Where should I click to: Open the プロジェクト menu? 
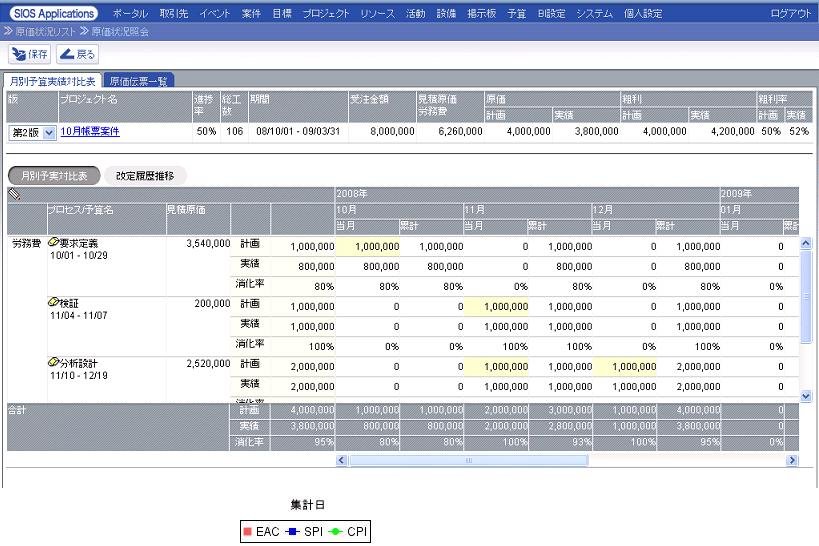click(325, 14)
